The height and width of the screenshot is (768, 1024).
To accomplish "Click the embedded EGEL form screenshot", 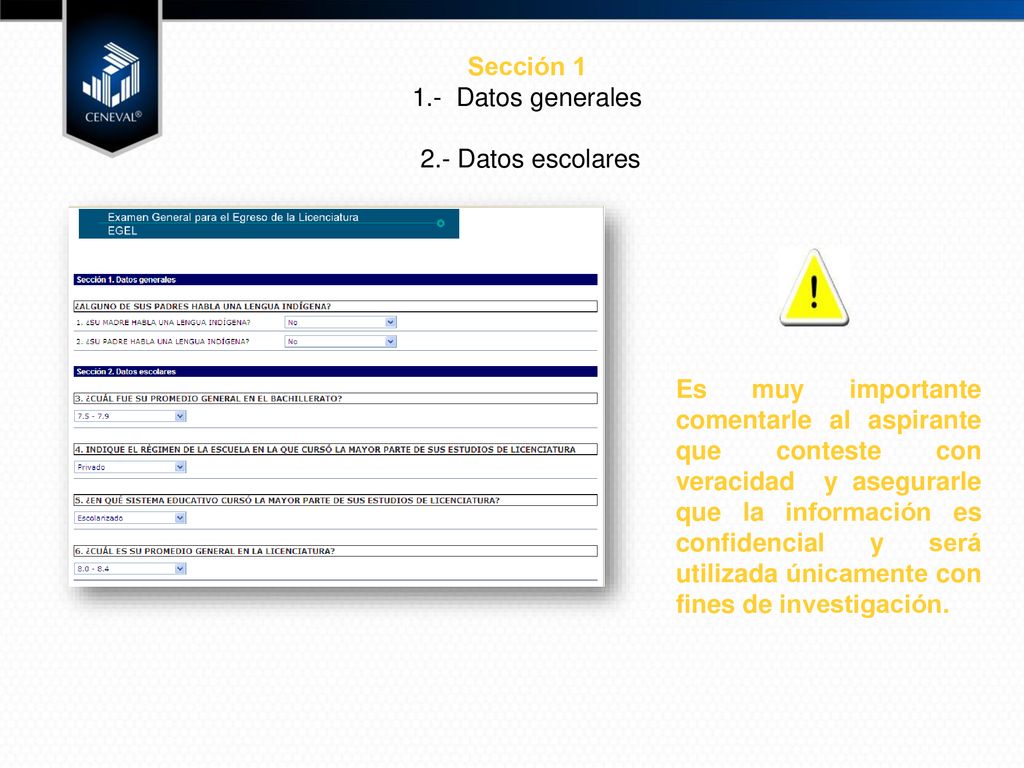I will 336,396.
